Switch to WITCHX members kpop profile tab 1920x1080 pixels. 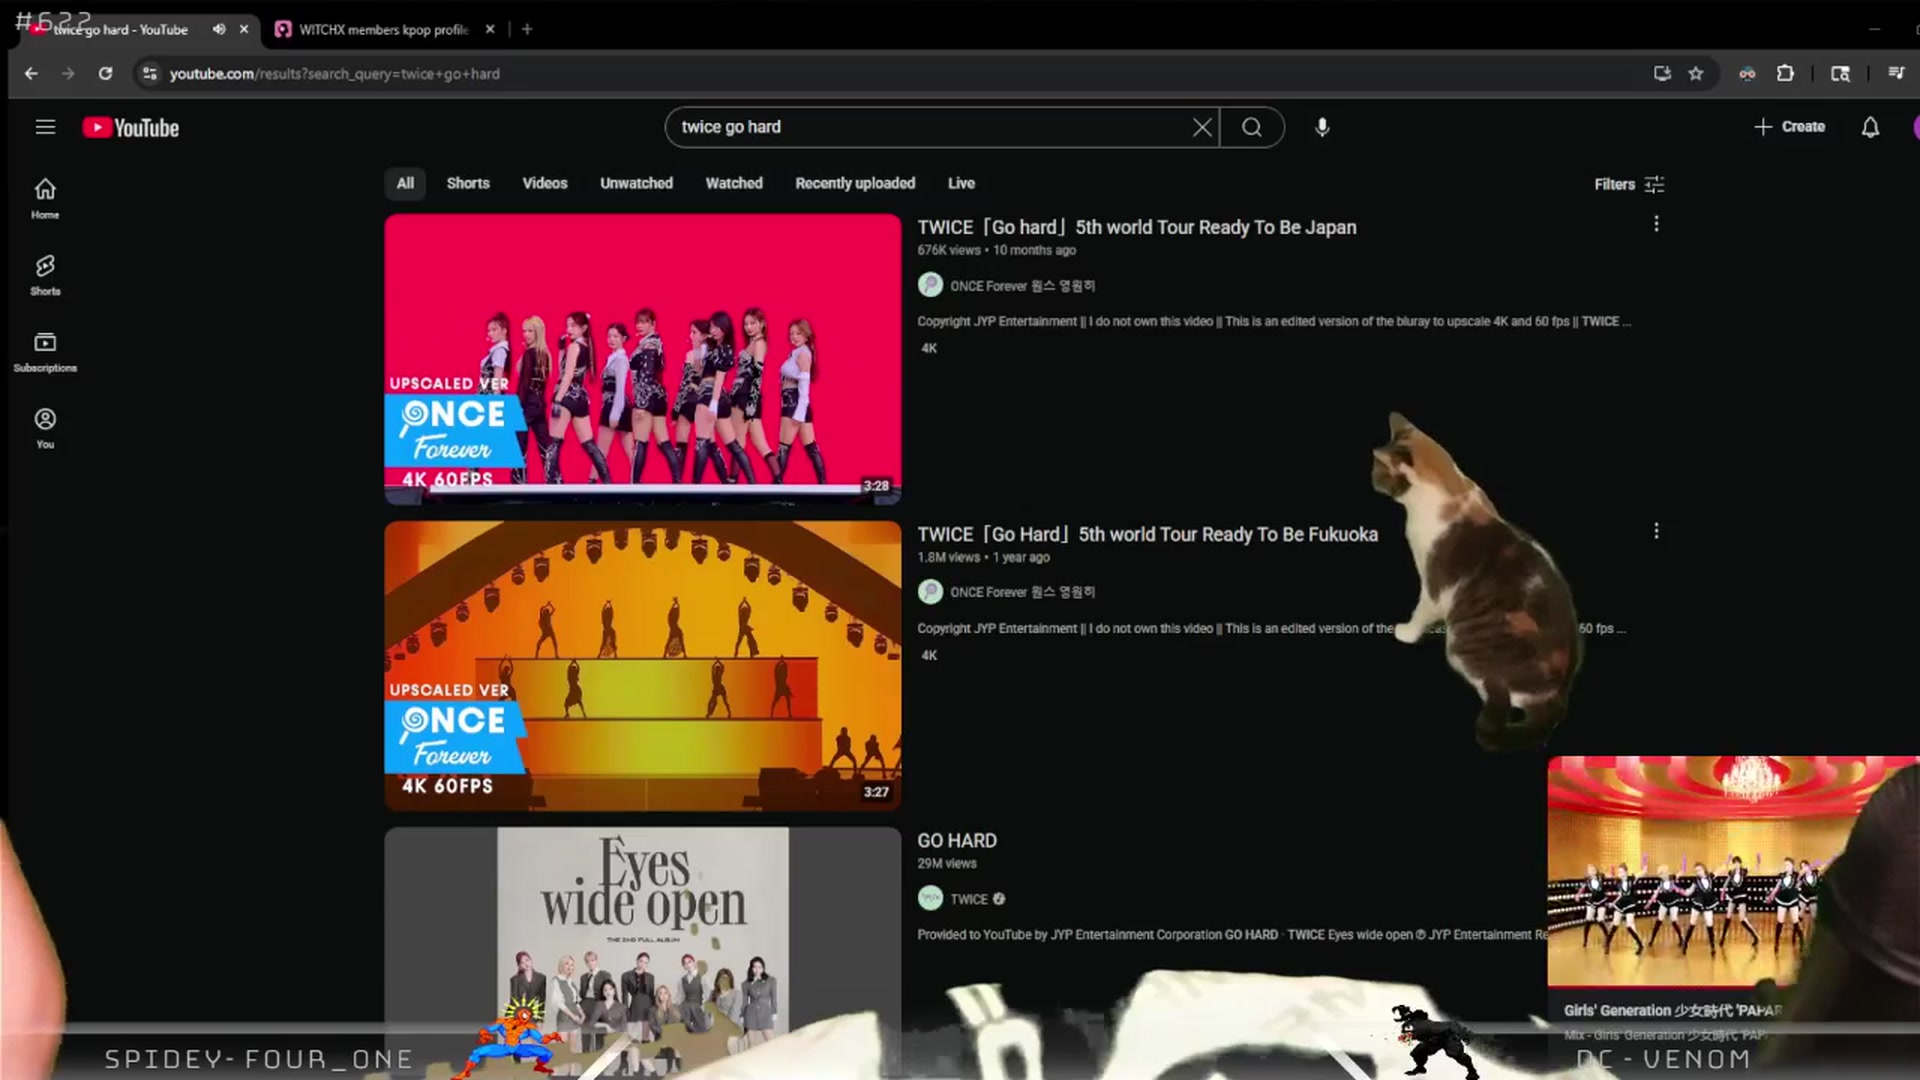(385, 29)
